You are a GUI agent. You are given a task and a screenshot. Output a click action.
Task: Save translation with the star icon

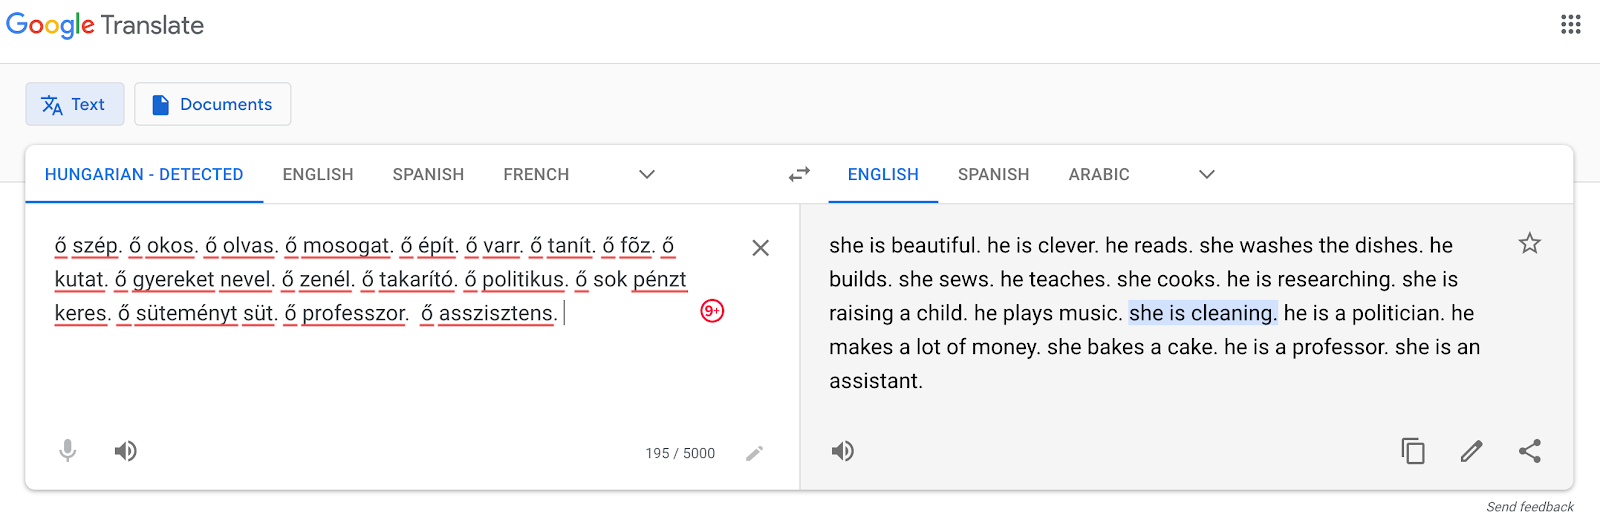click(x=1529, y=243)
